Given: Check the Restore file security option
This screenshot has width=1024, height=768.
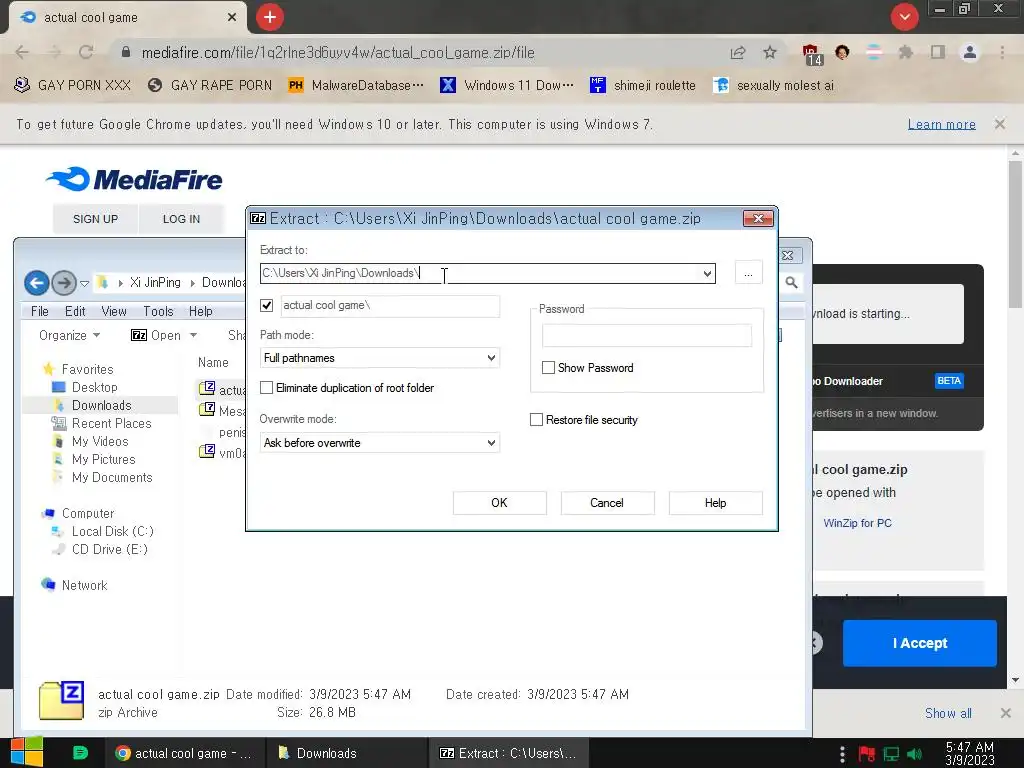Looking at the screenshot, I should pos(536,419).
